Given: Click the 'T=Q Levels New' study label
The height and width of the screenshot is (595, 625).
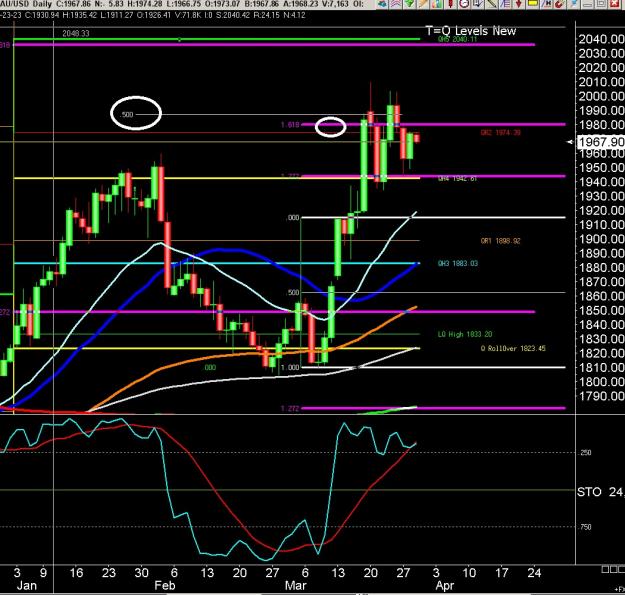Looking at the screenshot, I should pyautogui.click(x=471, y=31).
